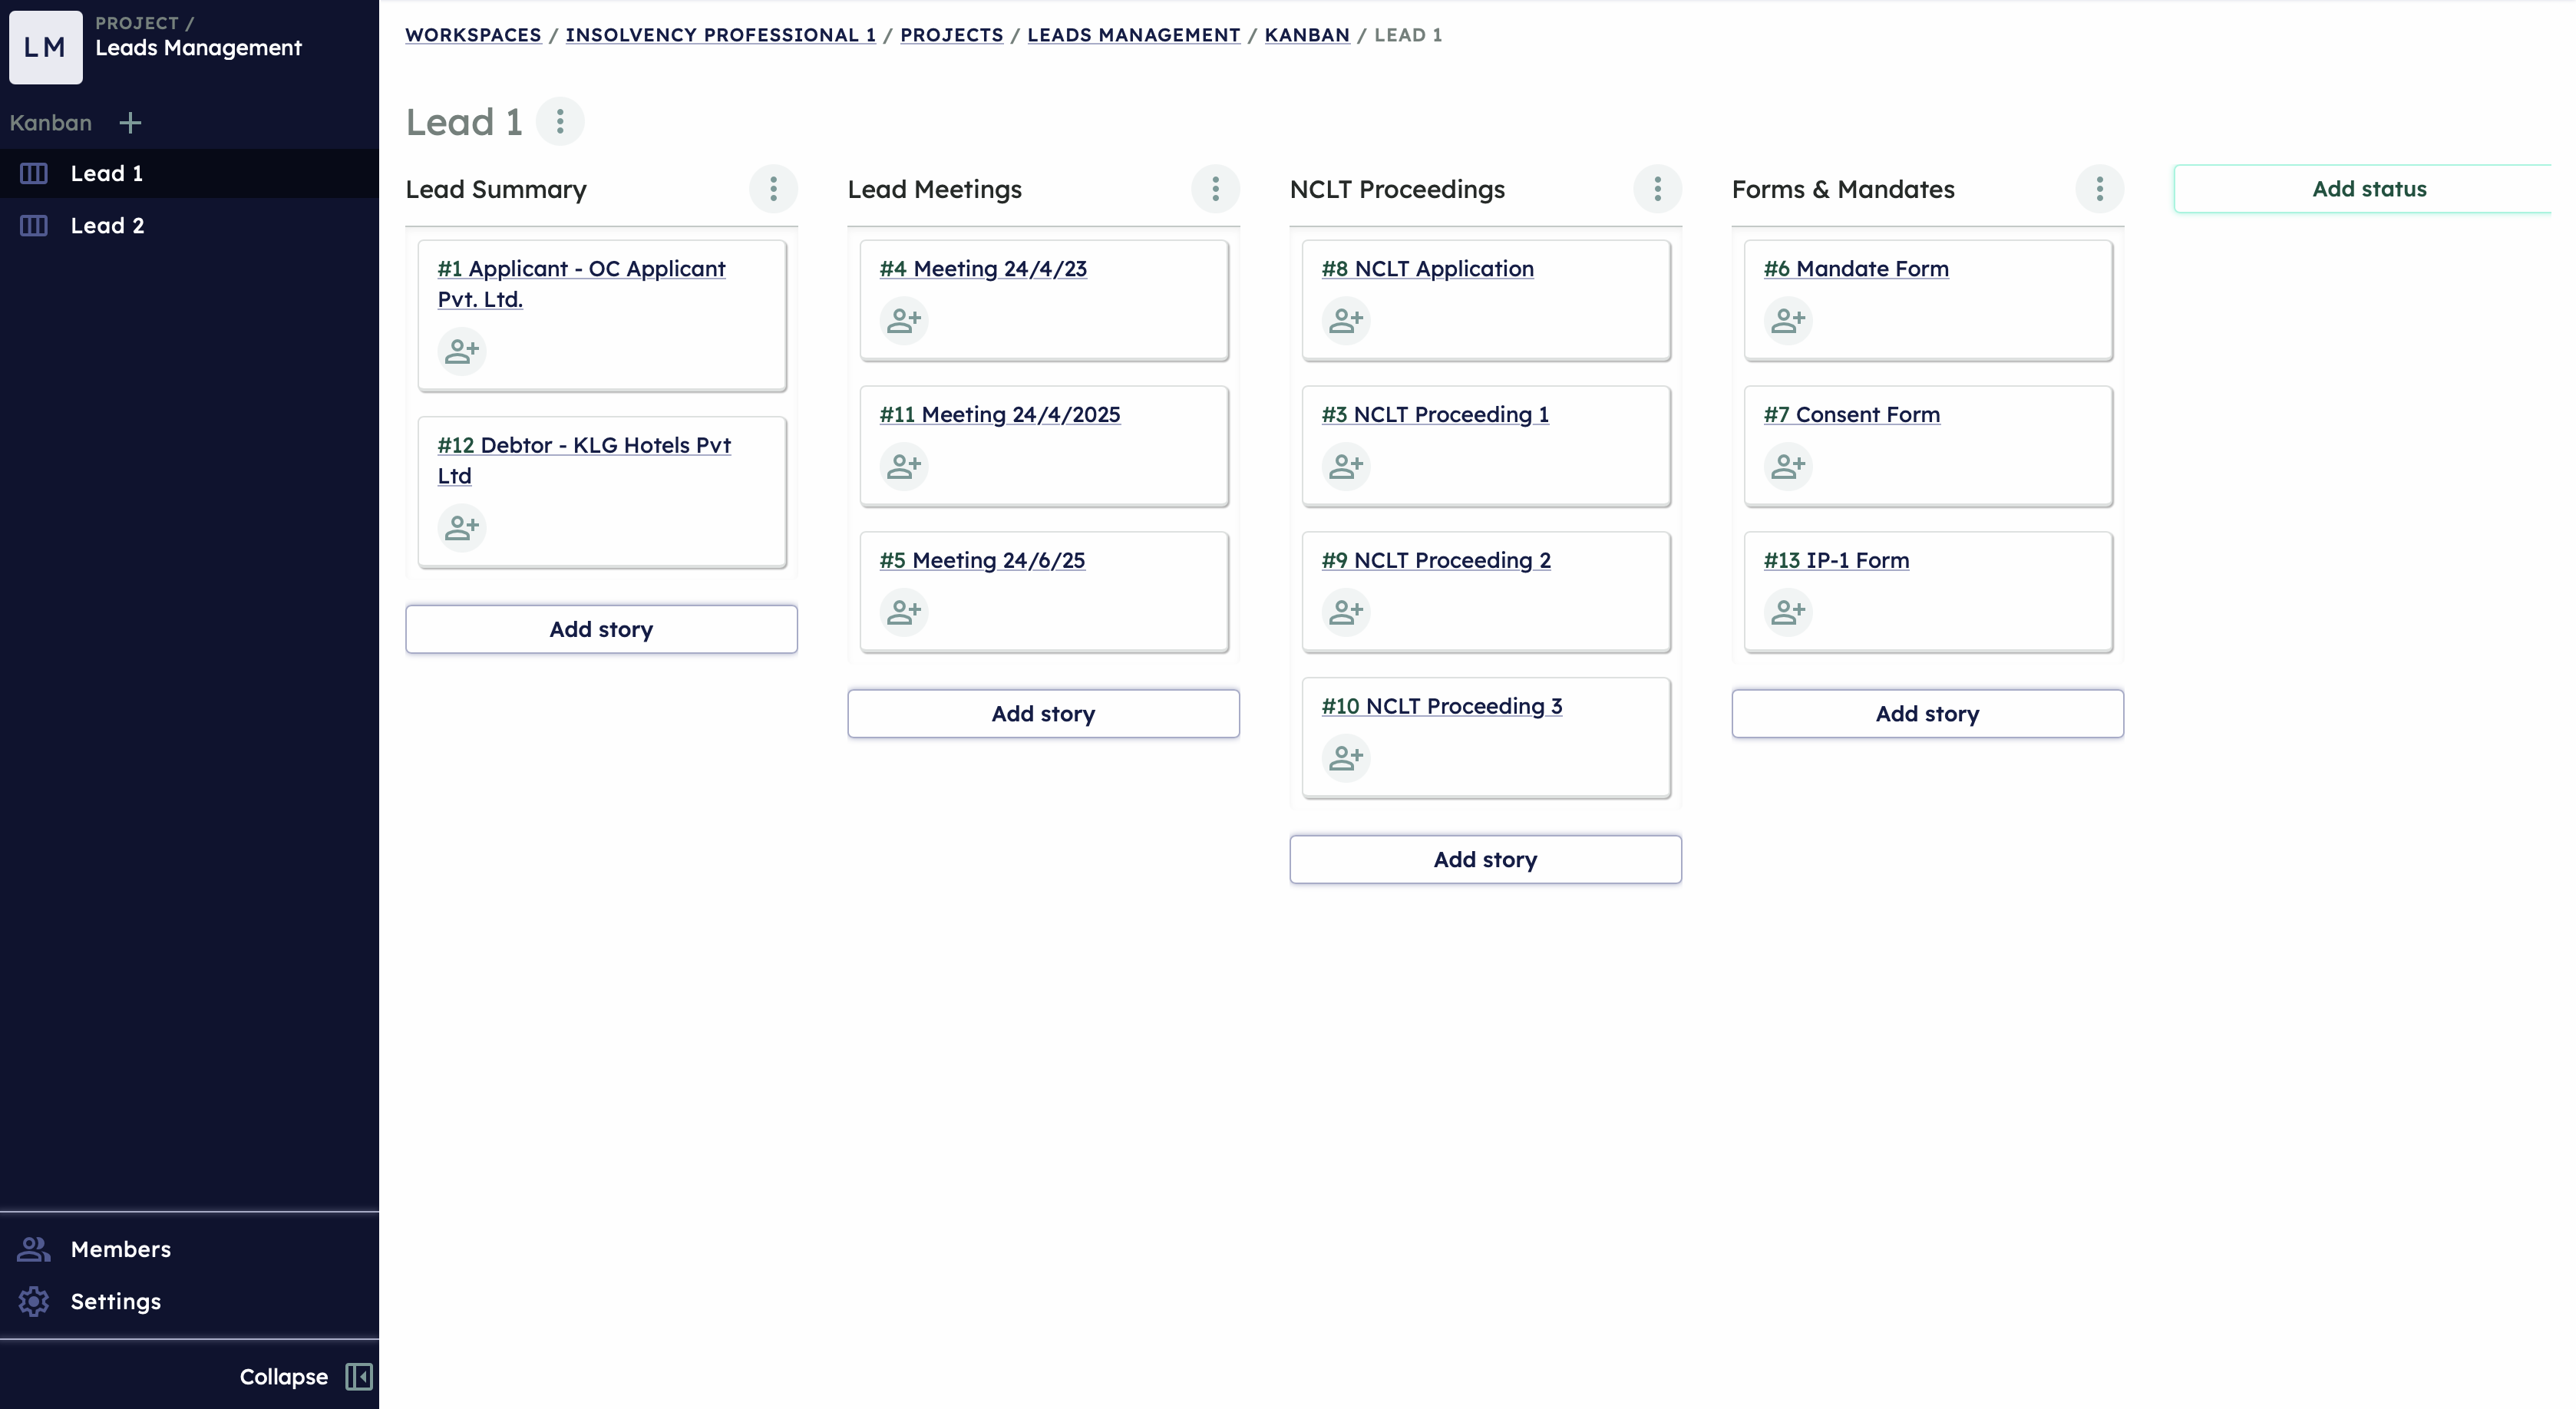Screen dimensions: 2576x1409
Task: Click the LM project avatar
Action: tap(46, 47)
